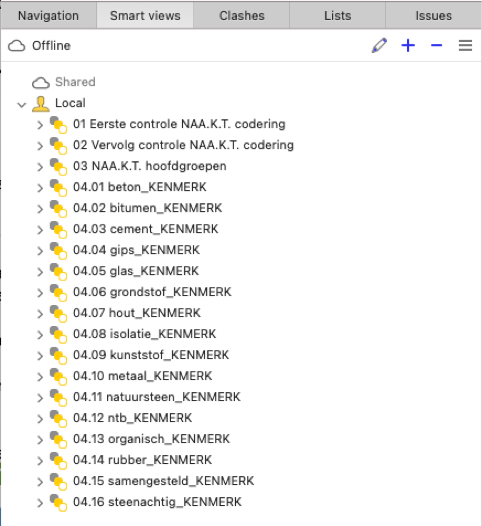Expand the 04.07 hout_KENMERK set
The image size is (482, 526).
pos(40,314)
